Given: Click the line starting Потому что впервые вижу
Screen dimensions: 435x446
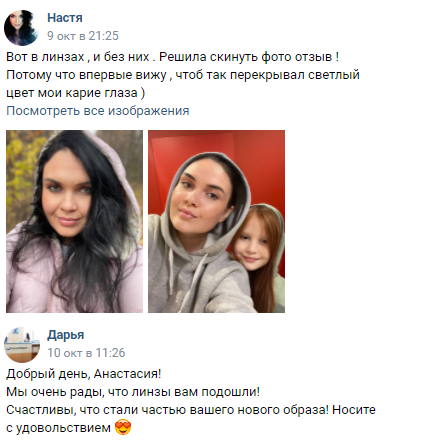Looking at the screenshot, I should click(183, 75).
